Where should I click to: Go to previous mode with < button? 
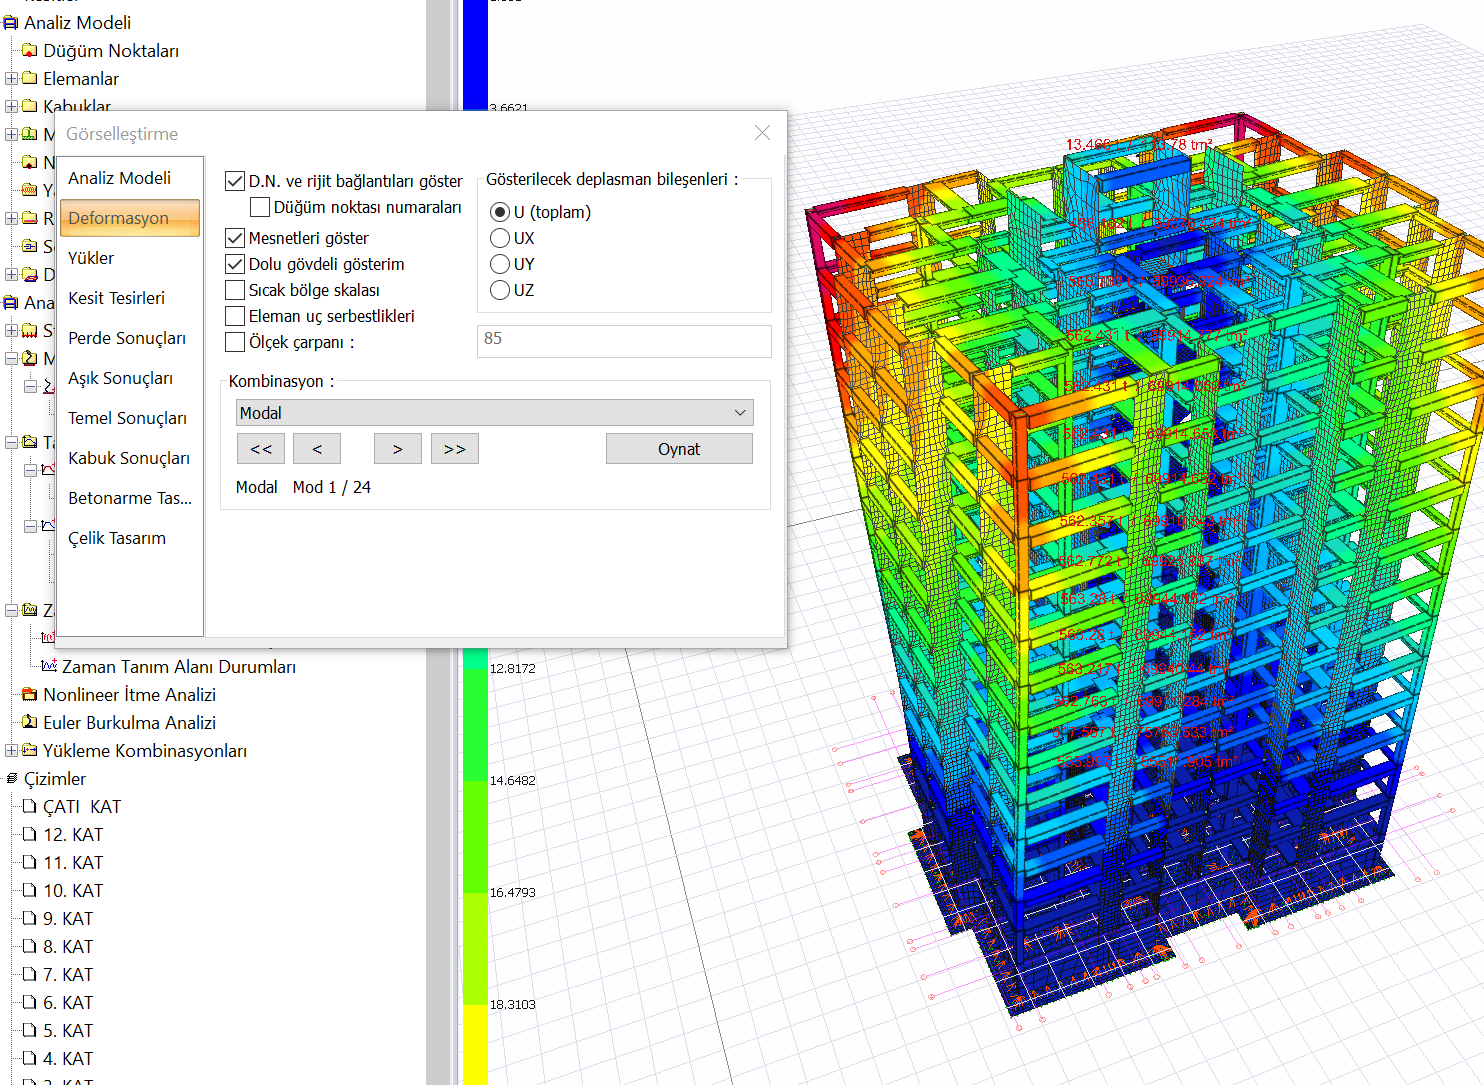click(317, 449)
